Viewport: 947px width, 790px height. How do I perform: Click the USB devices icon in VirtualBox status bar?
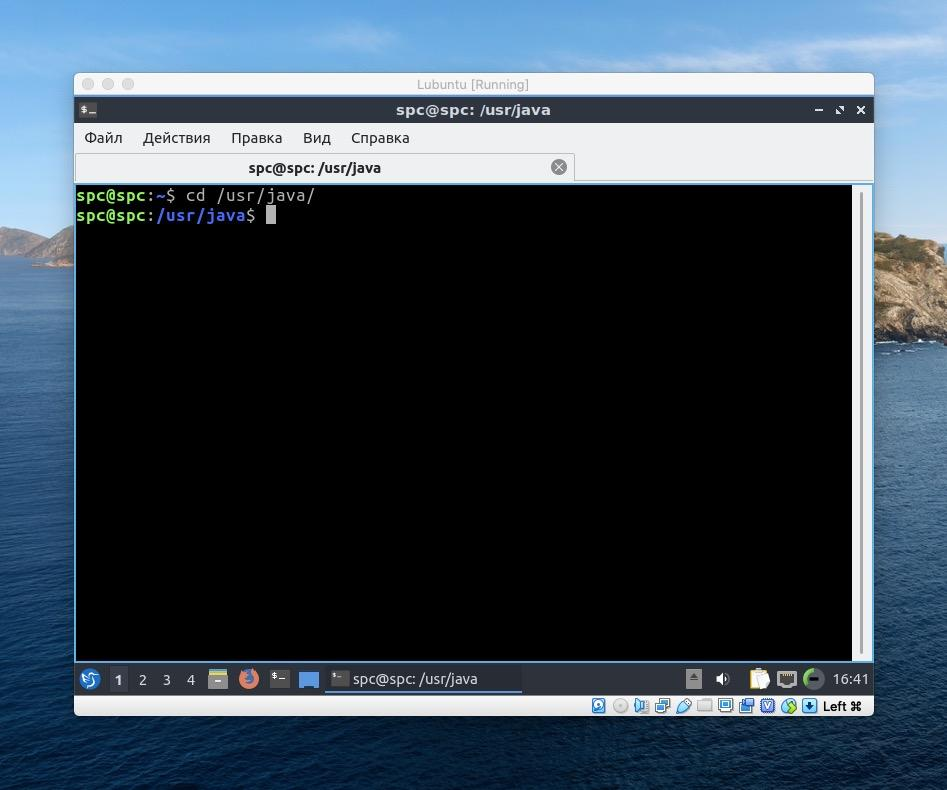coord(684,706)
